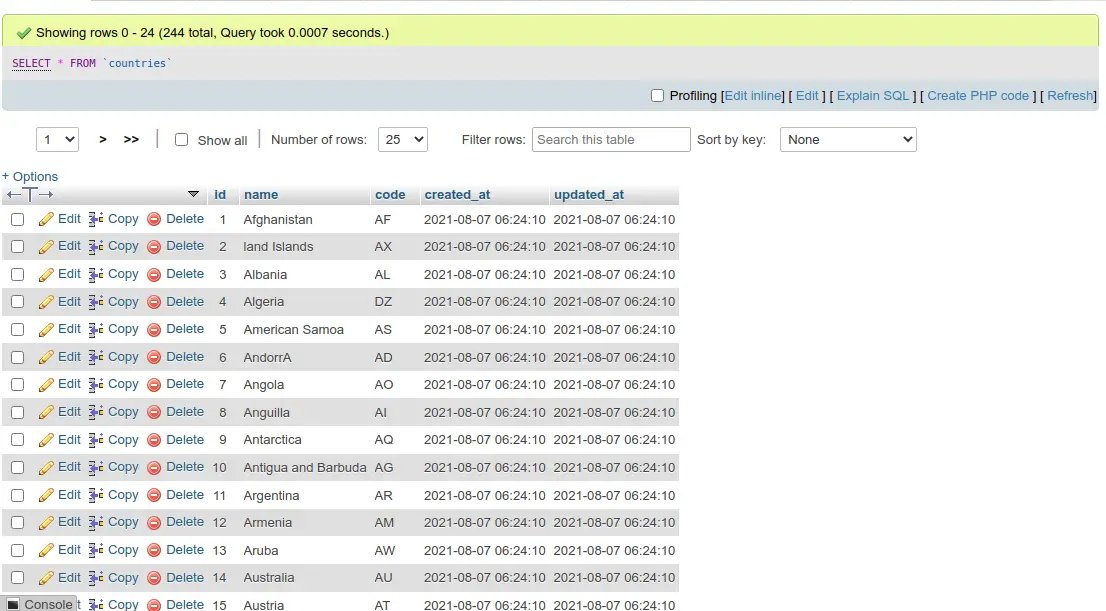Open the Sort by key dropdown
This screenshot has height=611, width=1106.
[x=848, y=140]
